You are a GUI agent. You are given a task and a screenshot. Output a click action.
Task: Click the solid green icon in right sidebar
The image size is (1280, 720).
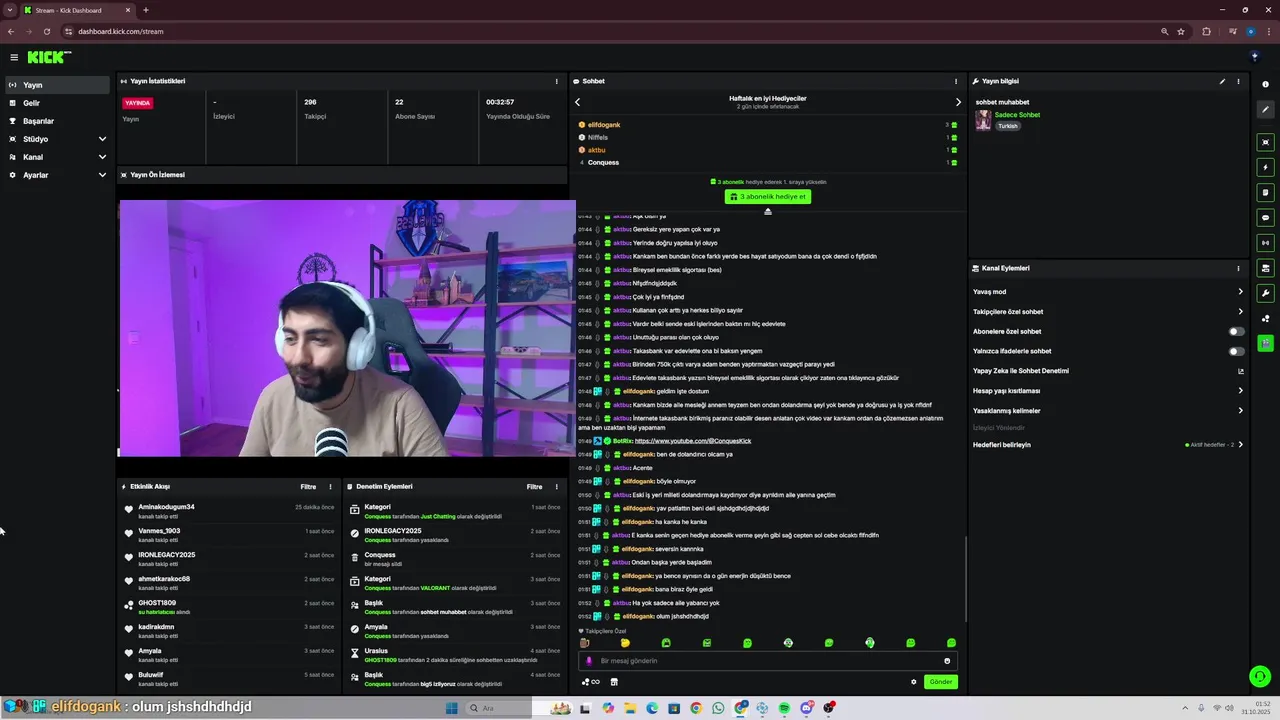point(1266,343)
